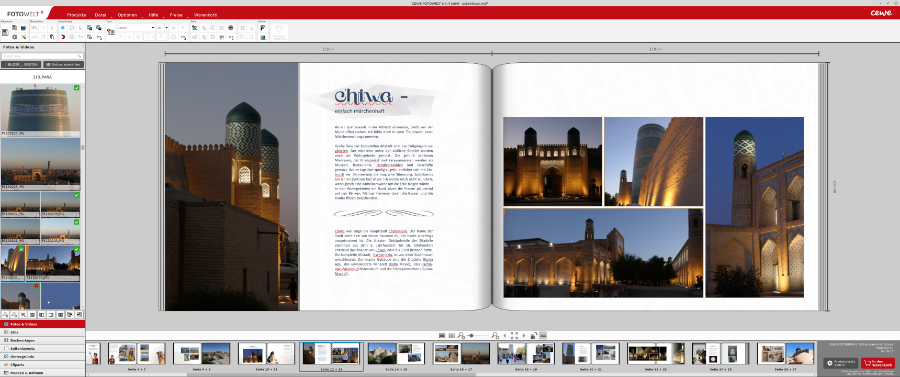Click the page overview grid icon in bottom bar
The height and width of the screenshot is (377, 900).
click(452, 335)
